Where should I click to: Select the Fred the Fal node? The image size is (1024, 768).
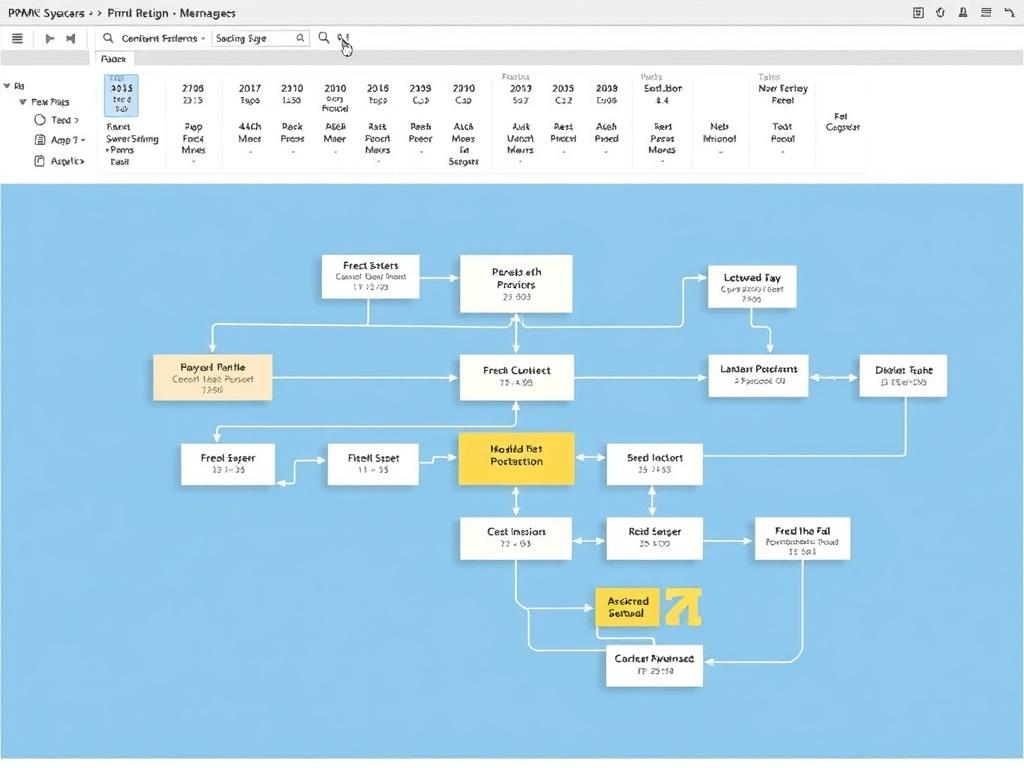click(x=803, y=538)
